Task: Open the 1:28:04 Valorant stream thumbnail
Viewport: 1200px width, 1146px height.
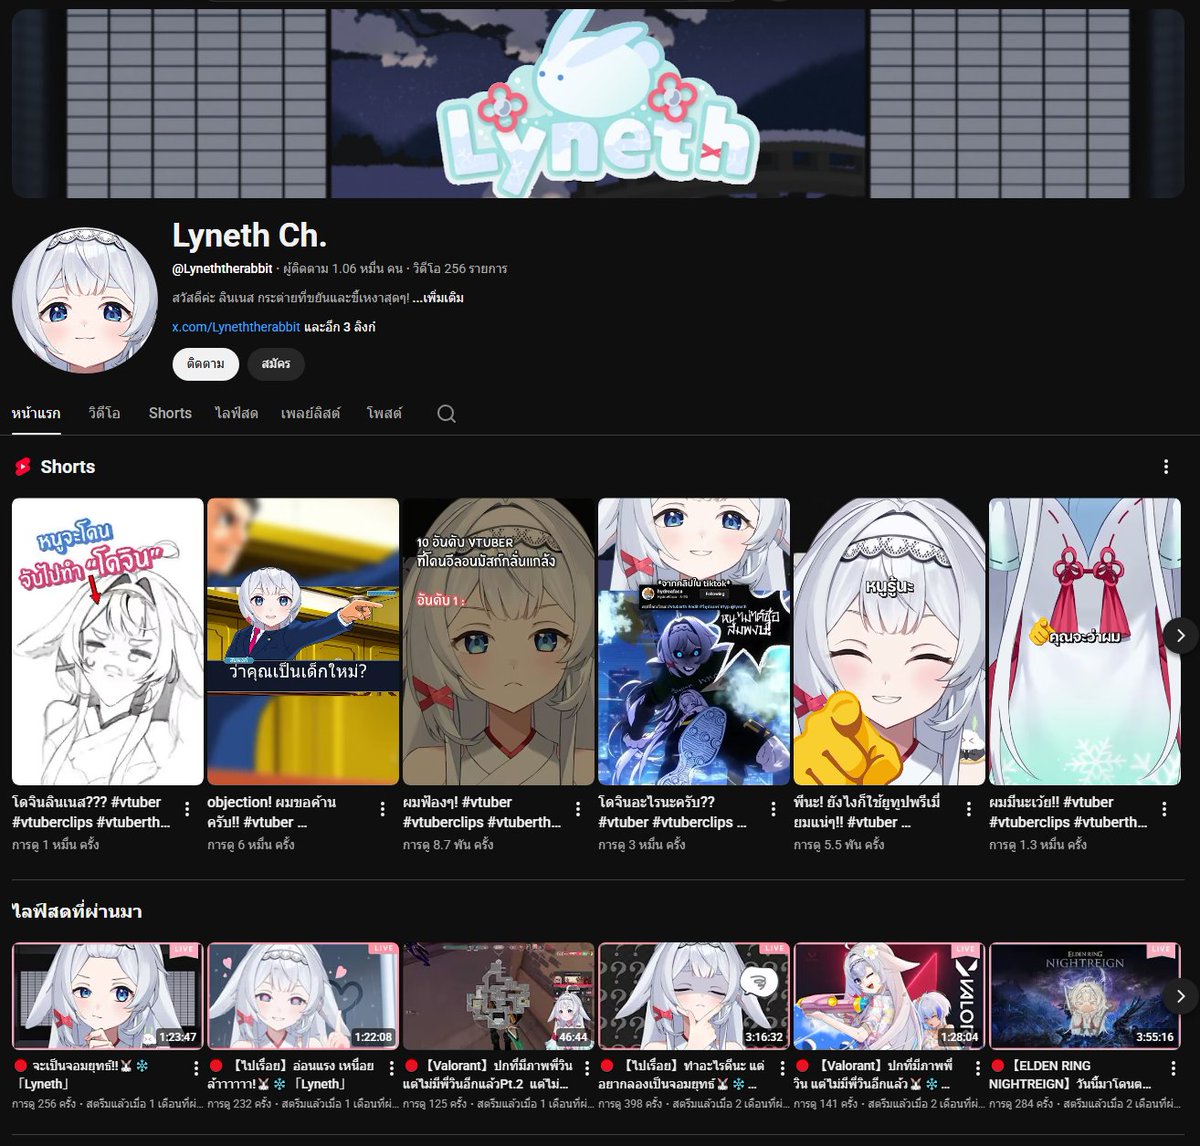Action: pyautogui.click(x=889, y=996)
